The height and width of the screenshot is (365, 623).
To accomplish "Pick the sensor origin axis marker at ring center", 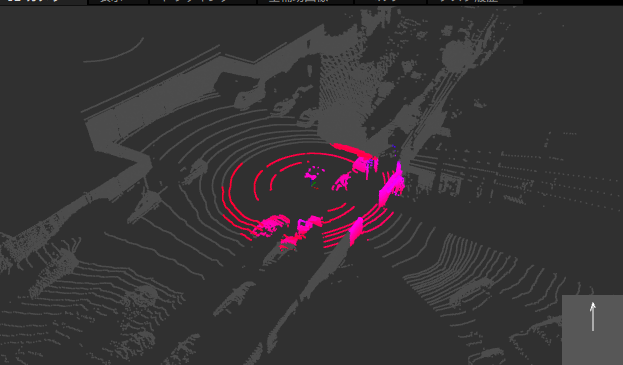I will coord(314,183).
